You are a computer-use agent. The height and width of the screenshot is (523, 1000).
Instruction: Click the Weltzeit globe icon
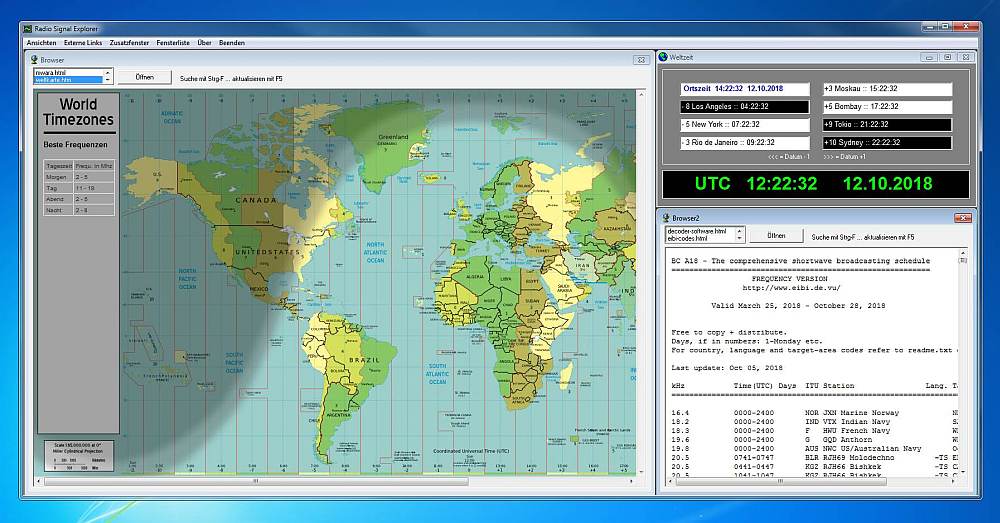click(662, 57)
